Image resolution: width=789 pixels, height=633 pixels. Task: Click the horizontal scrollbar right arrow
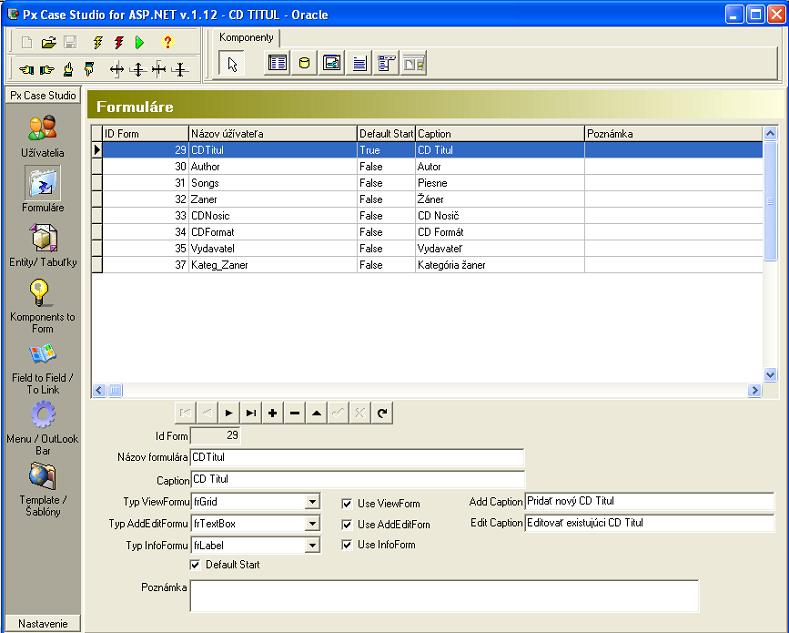(754, 390)
